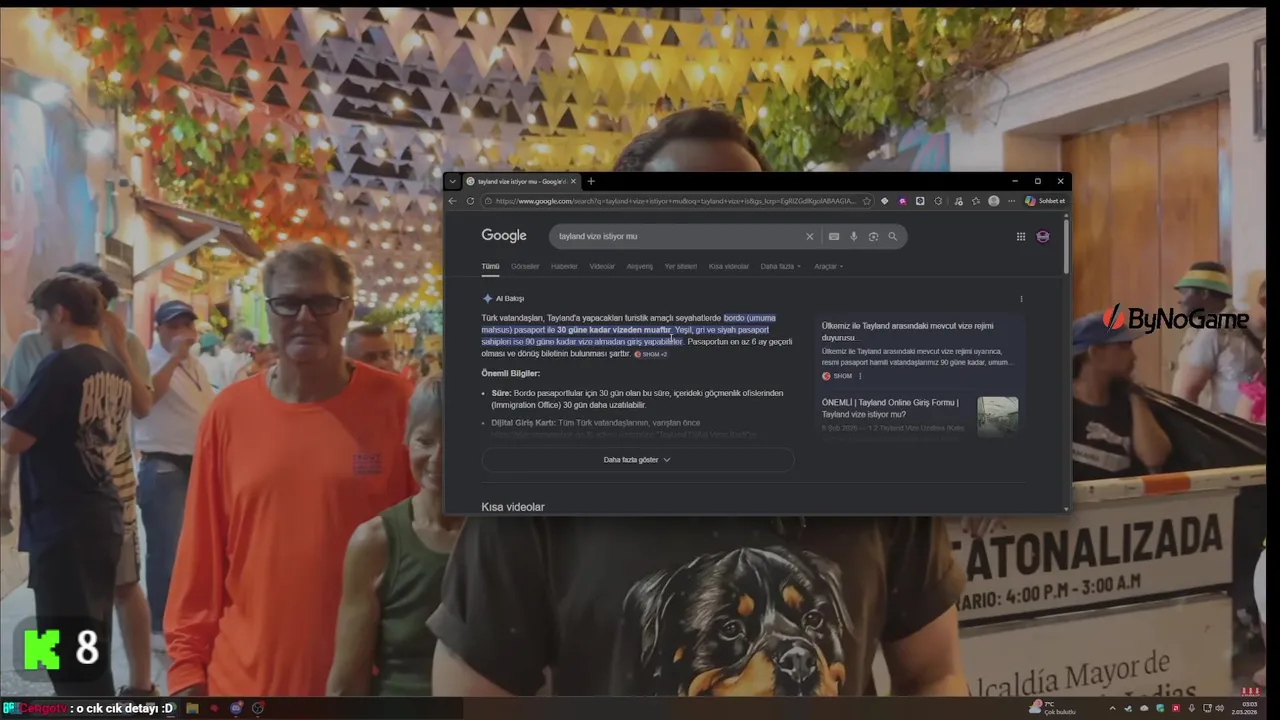
Task: Open a new browser tab
Action: pos(591,181)
